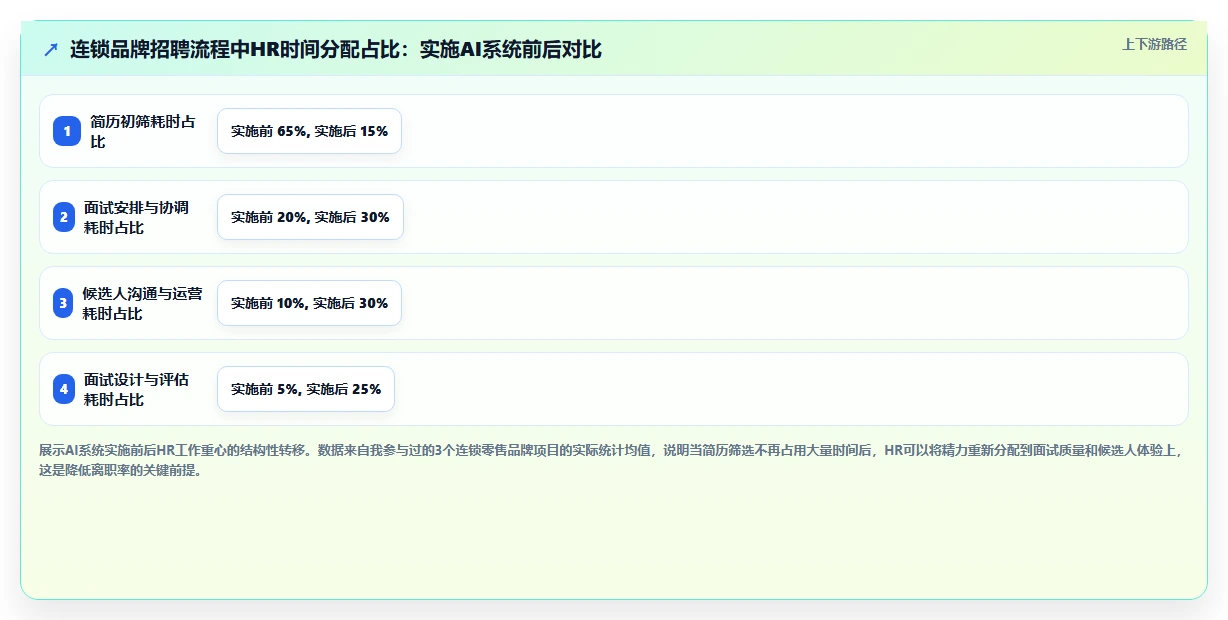Click the description paragraph starting 展示AI系统
This screenshot has height=620, width=1228.
click(x=613, y=460)
